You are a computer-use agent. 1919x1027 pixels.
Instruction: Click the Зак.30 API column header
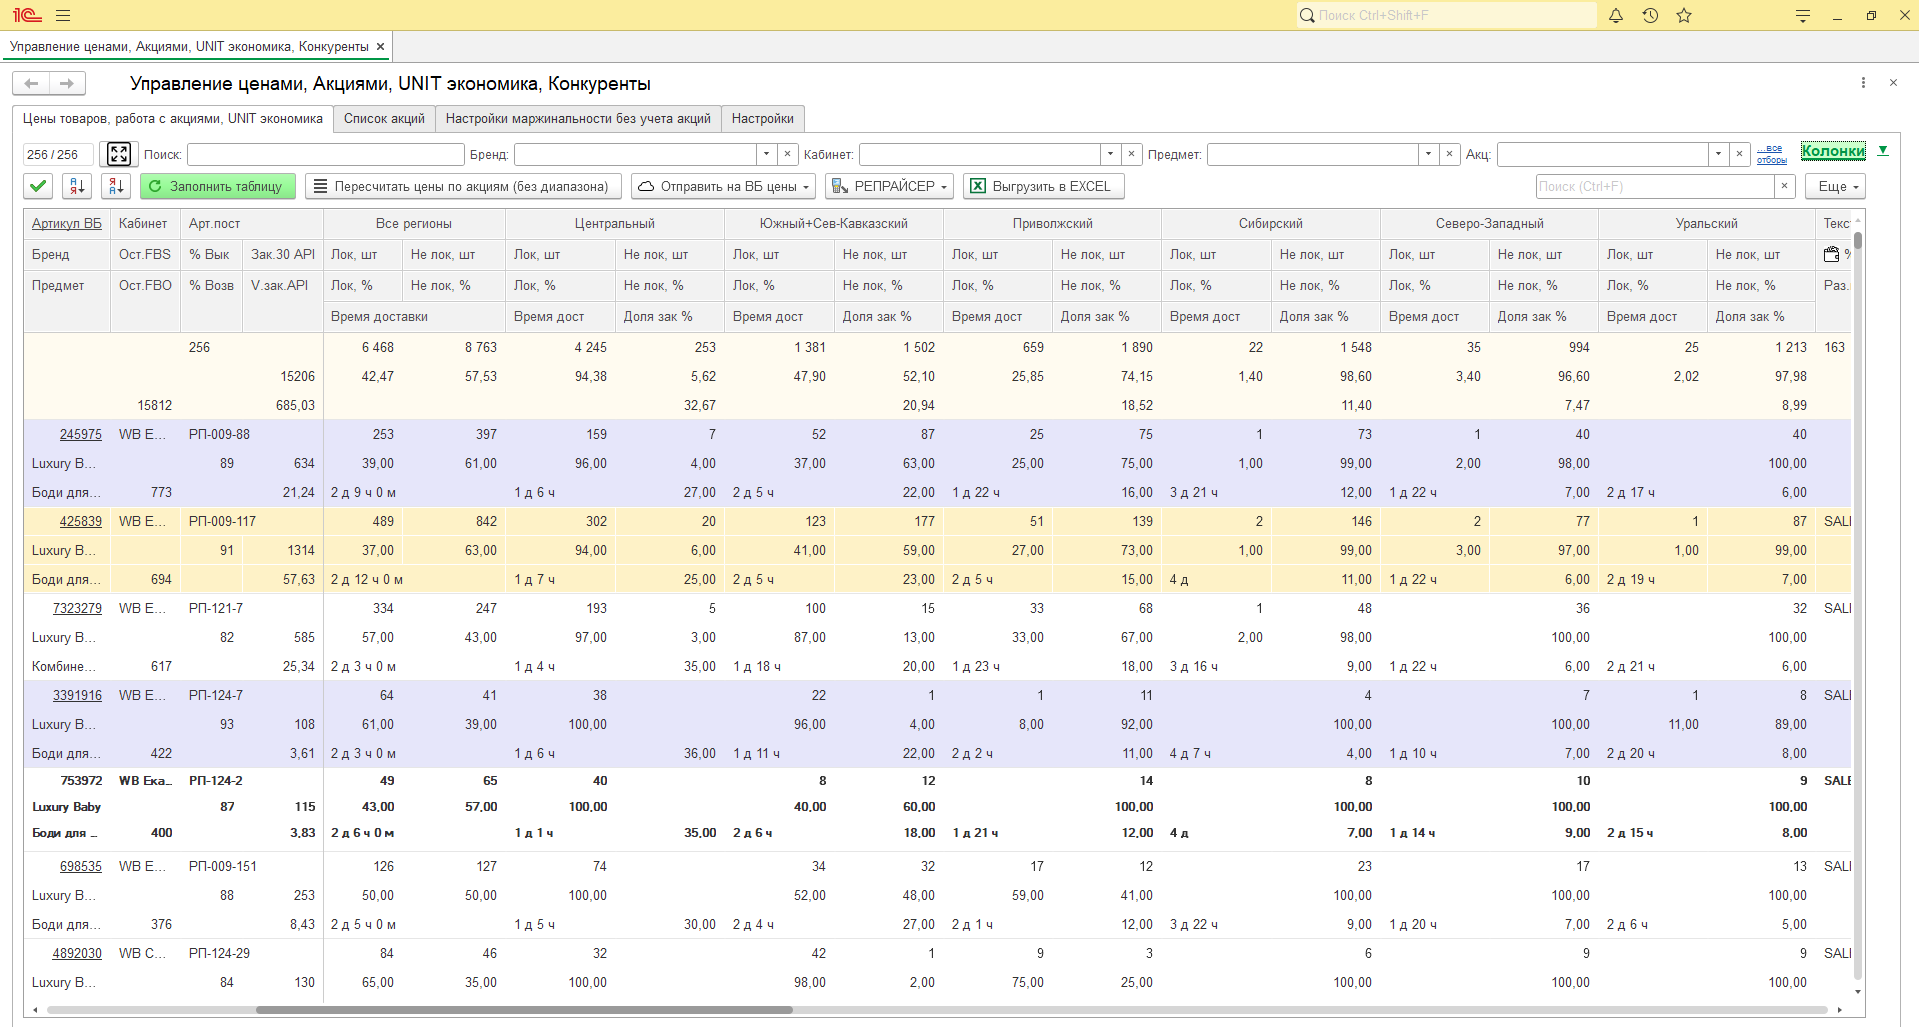[x=283, y=255]
